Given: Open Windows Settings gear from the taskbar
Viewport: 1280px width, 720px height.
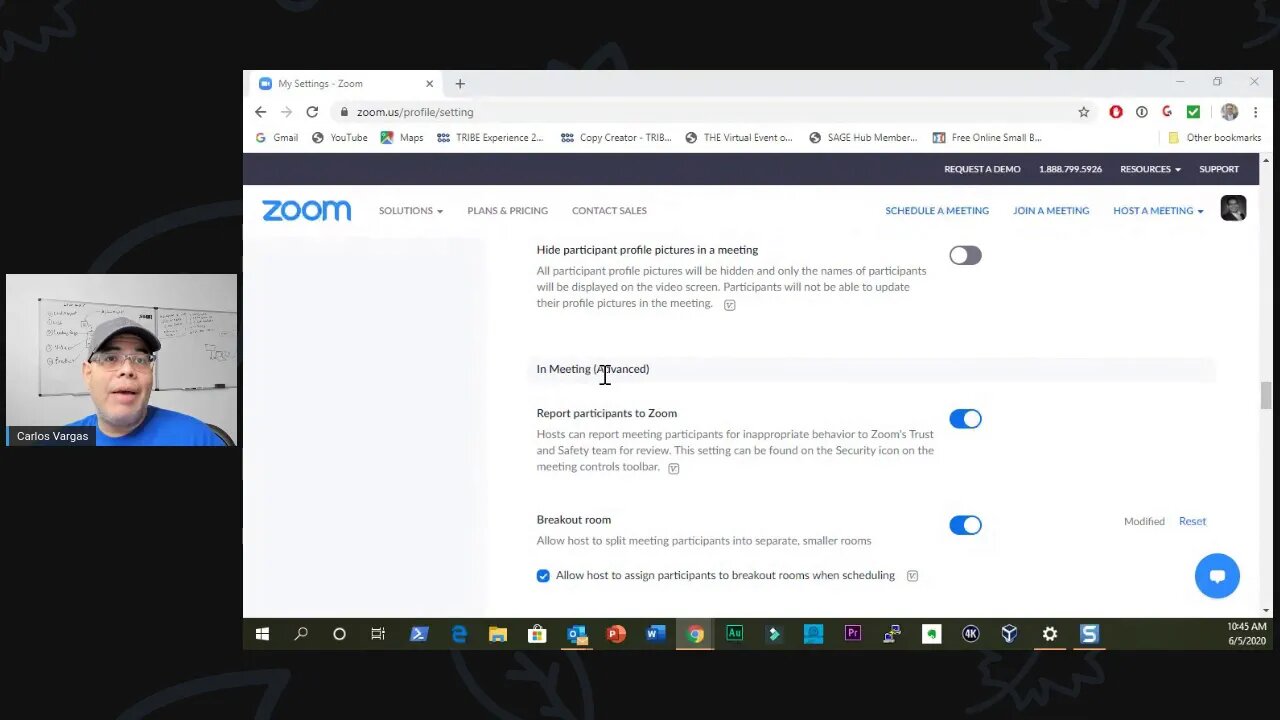Looking at the screenshot, I should 1049,634.
